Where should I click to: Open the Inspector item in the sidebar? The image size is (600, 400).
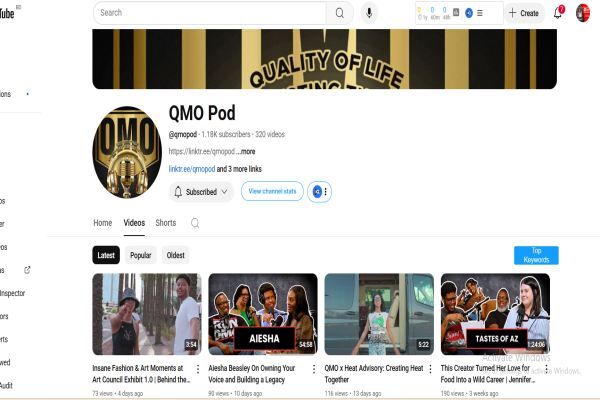pyautogui.click(x=13, y=293)
